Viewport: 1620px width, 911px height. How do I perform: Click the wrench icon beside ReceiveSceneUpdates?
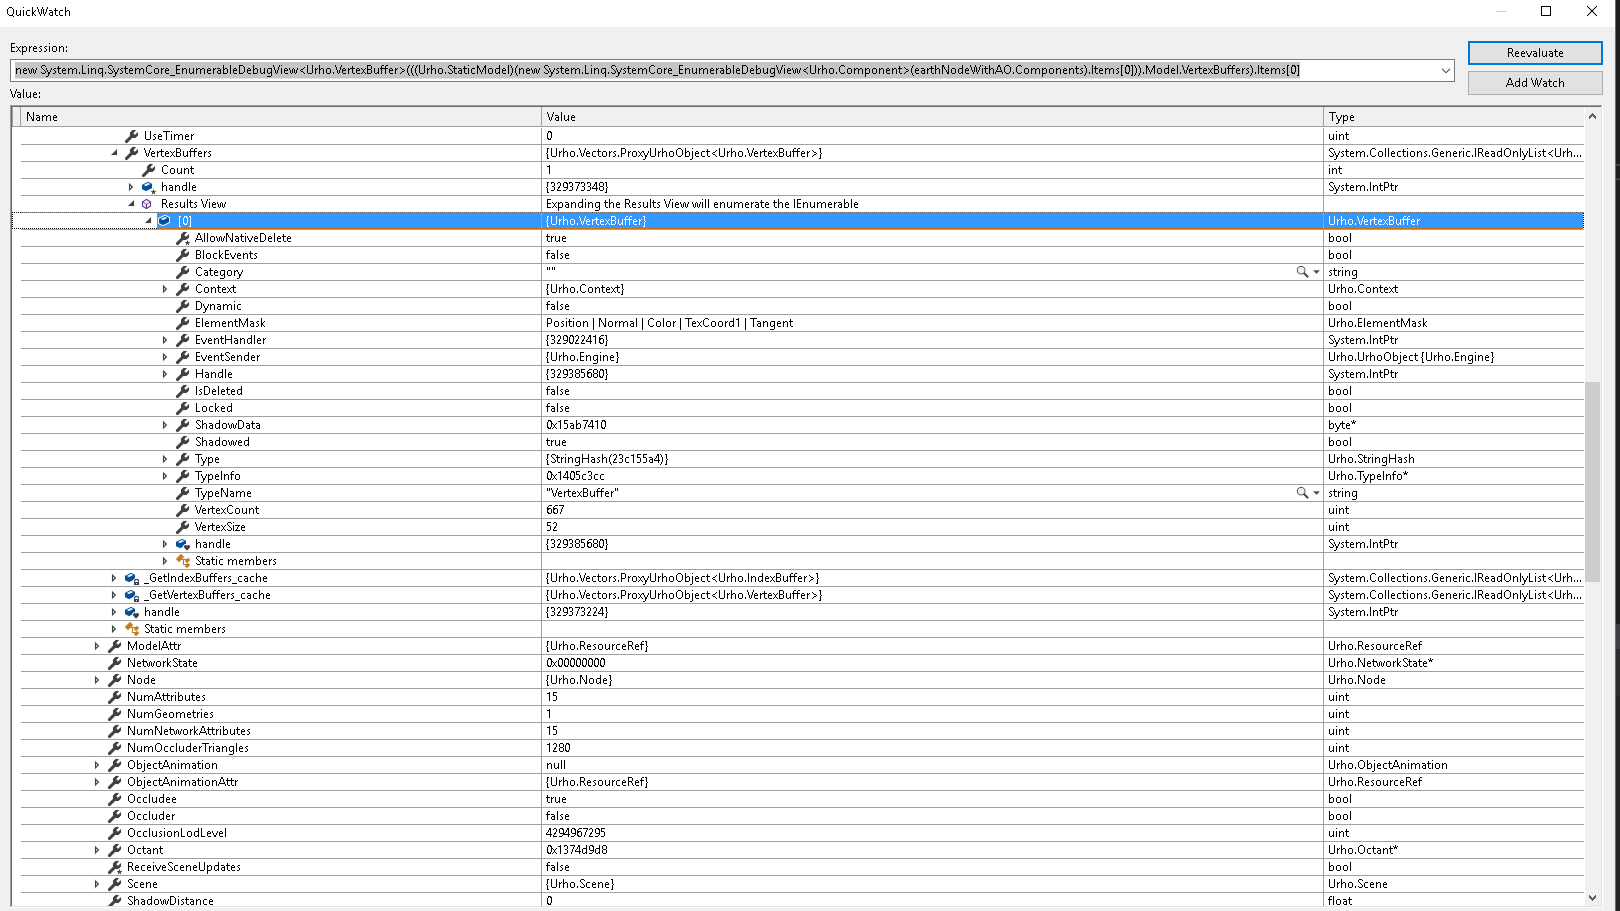point(114,867)
